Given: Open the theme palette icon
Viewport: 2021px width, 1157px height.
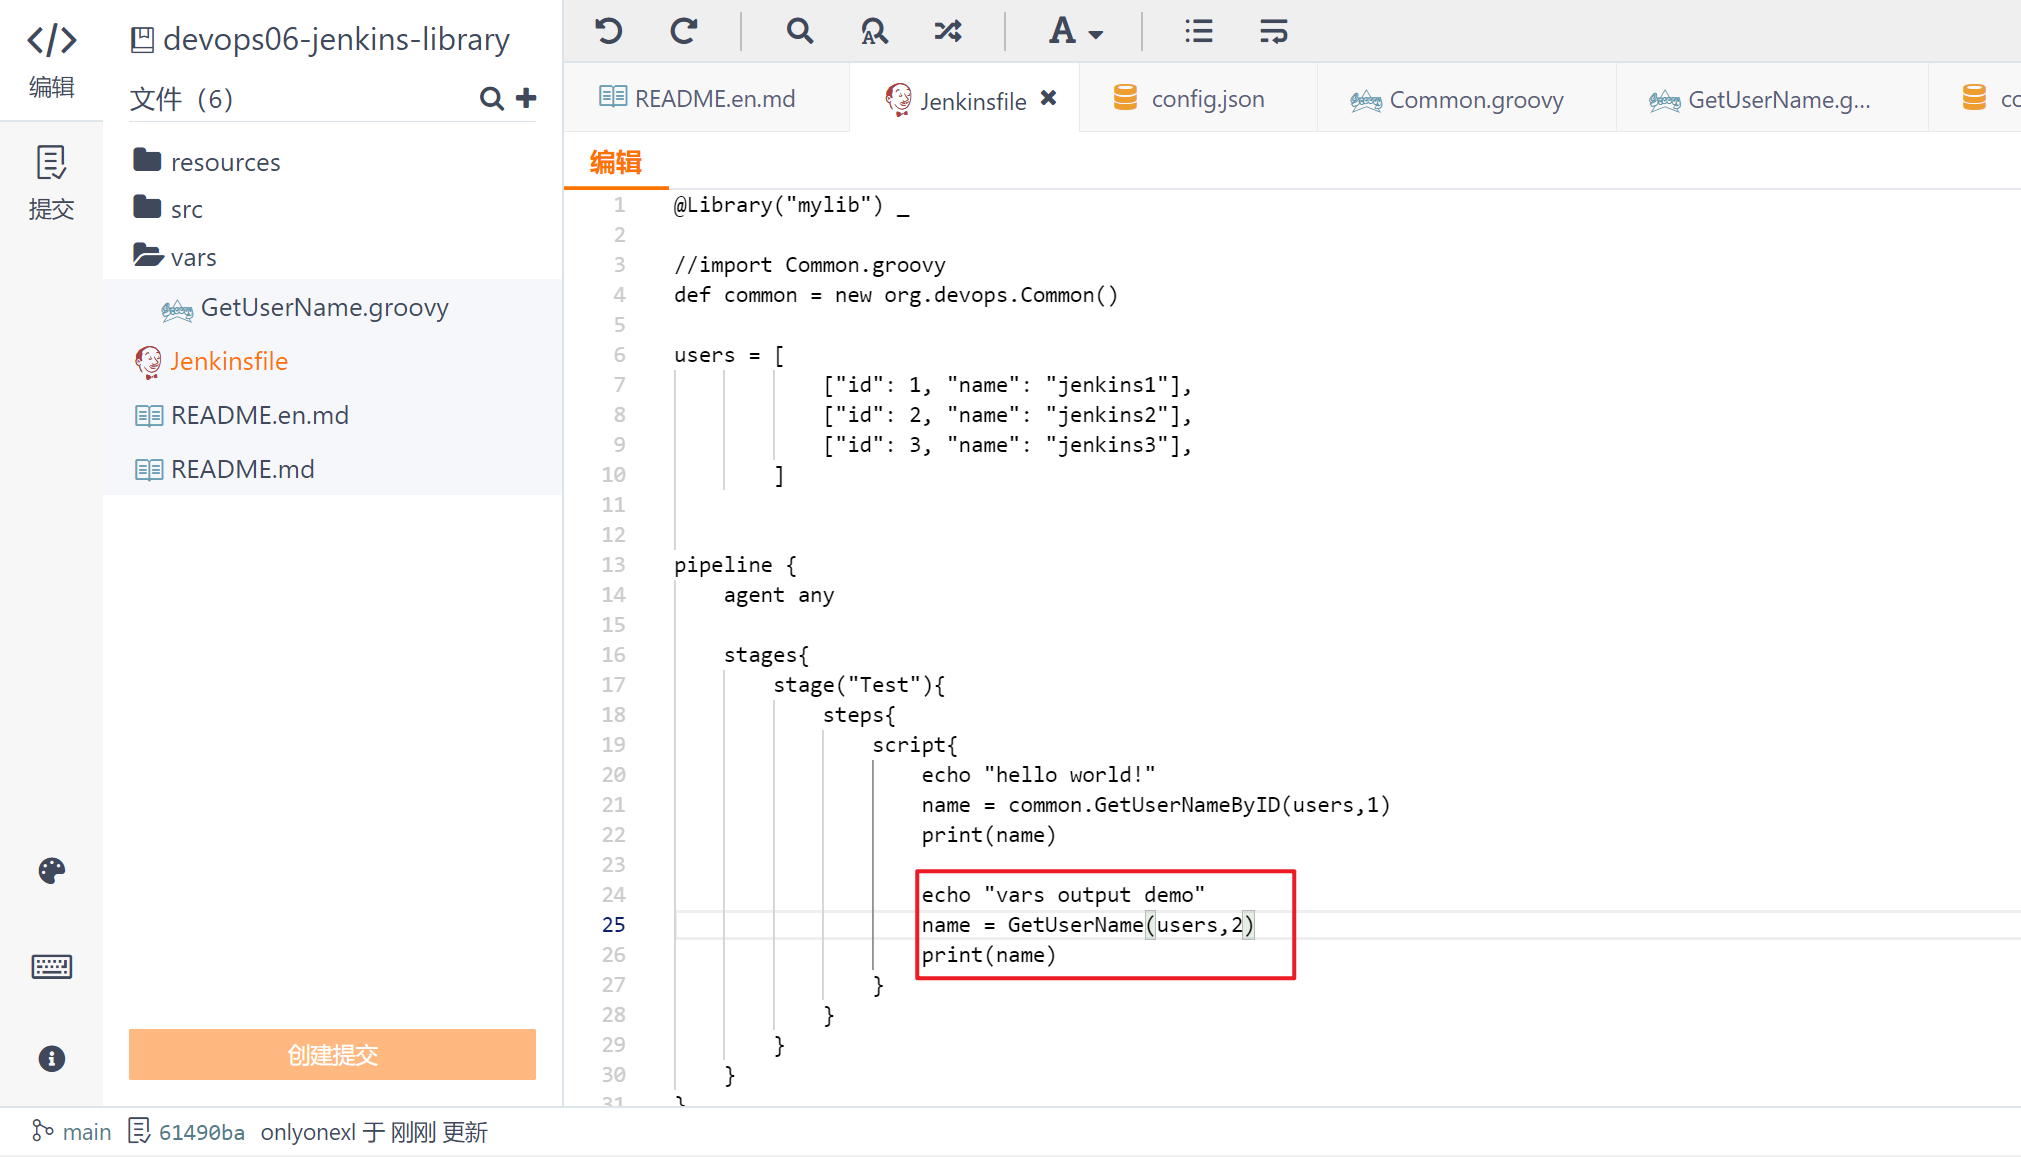Looking at the screenshot, I should click(x=51, y=870).
